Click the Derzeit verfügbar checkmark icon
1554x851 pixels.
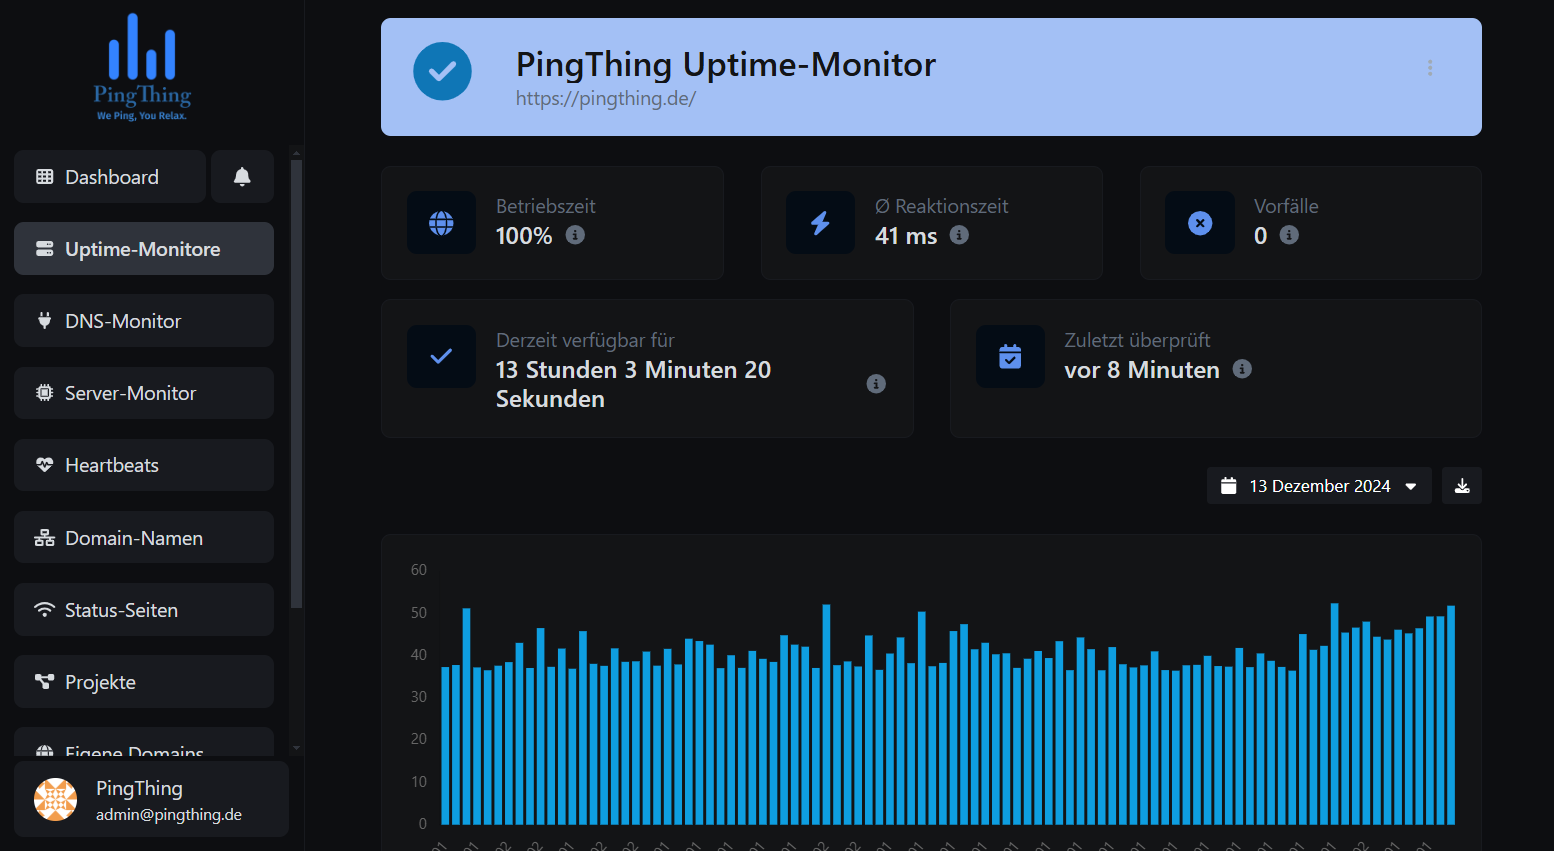click(x=441, y=356)
